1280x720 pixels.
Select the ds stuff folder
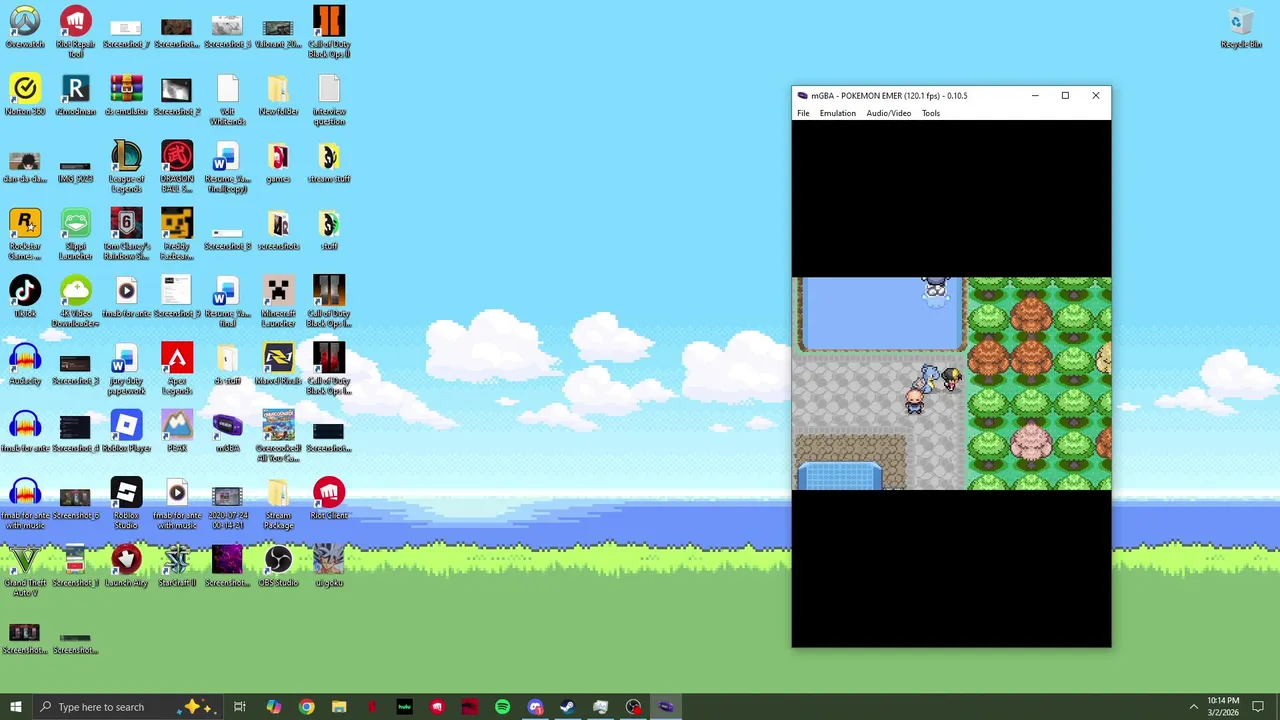click(x=227, y=363)
